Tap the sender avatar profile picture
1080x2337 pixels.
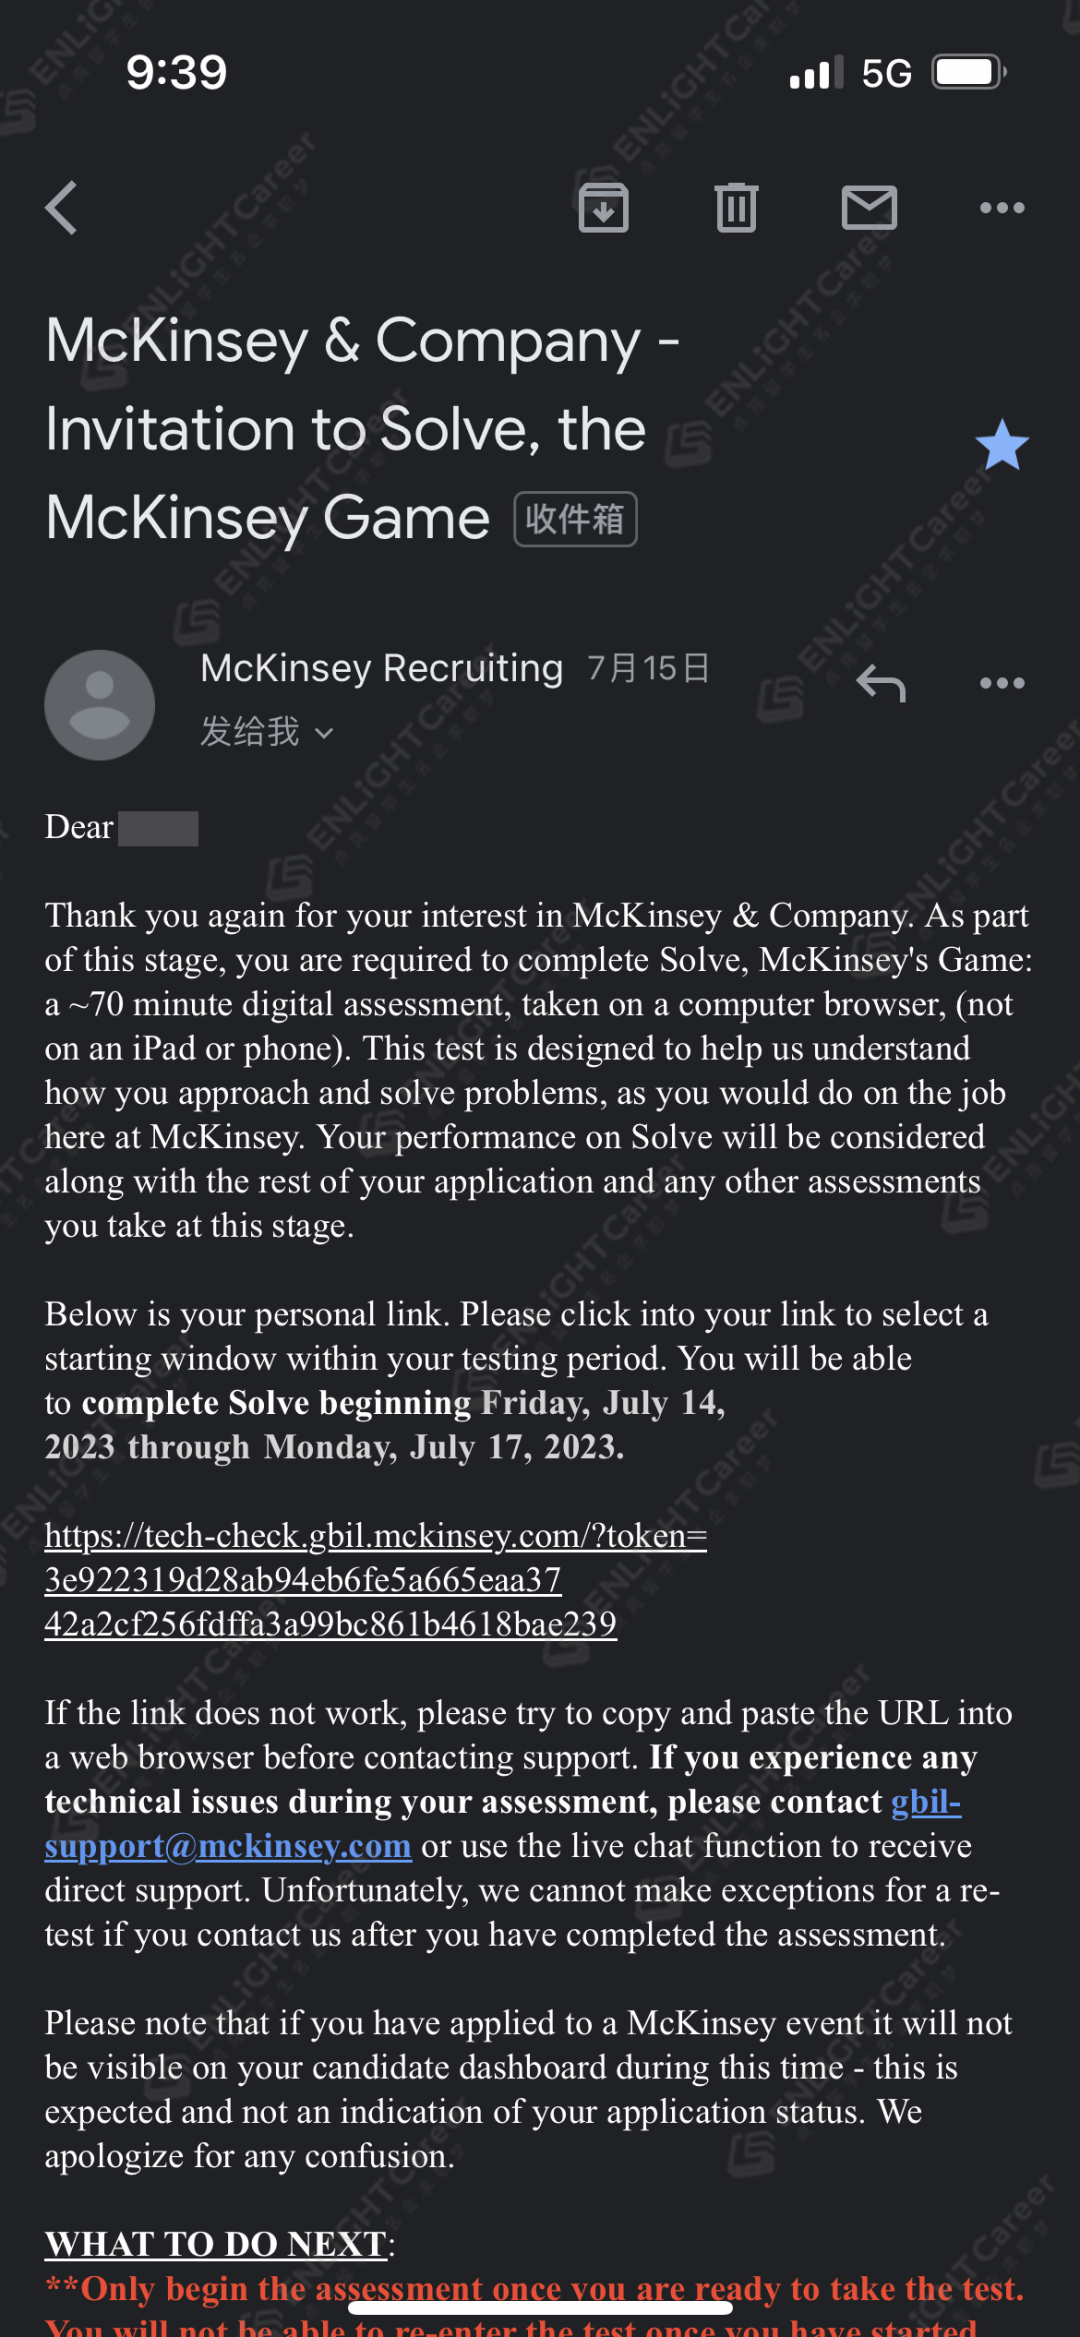100,705
